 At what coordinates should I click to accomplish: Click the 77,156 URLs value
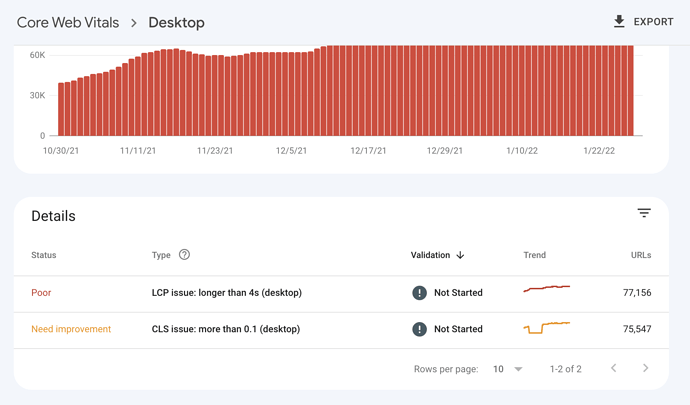637,293
